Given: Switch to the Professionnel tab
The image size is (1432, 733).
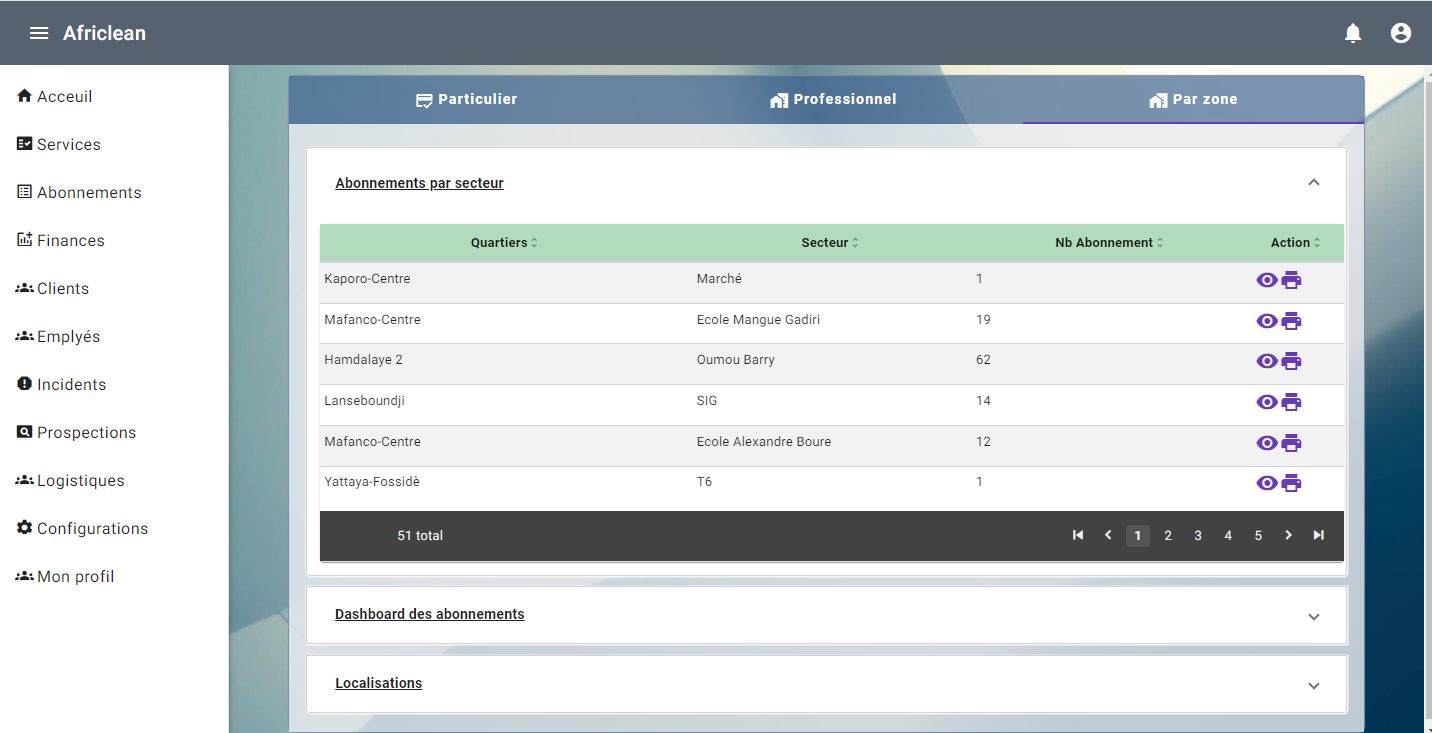Looking at the screenshot, I should (x=833, y=99).
